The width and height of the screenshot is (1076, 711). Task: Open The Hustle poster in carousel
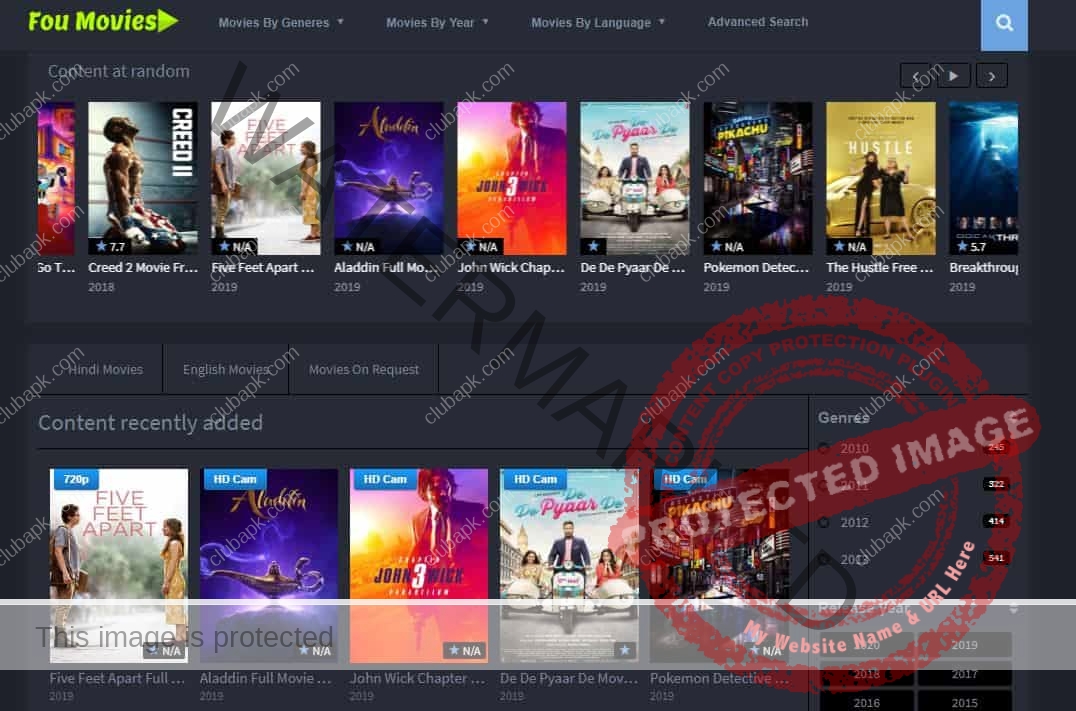[x=880, y=178]
